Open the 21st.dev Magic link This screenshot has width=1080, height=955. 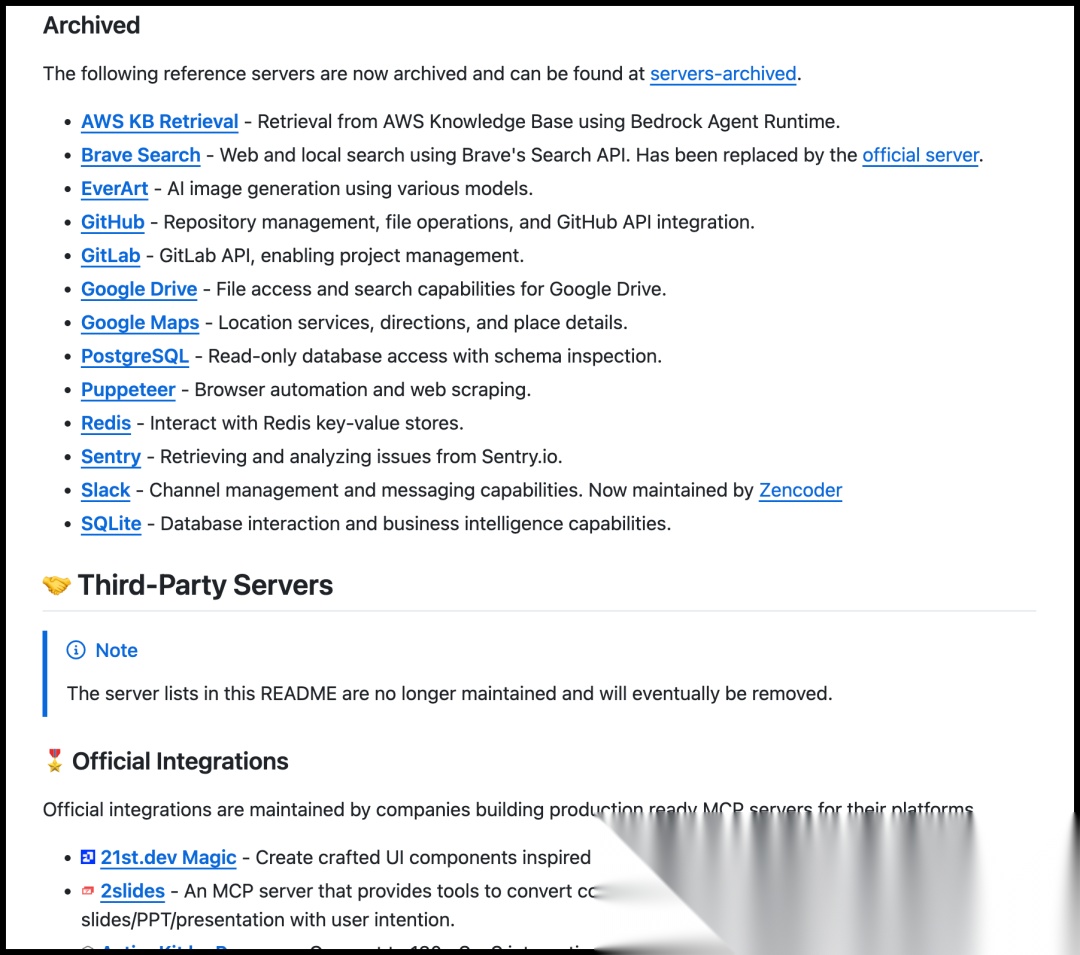tap(168, 857)
